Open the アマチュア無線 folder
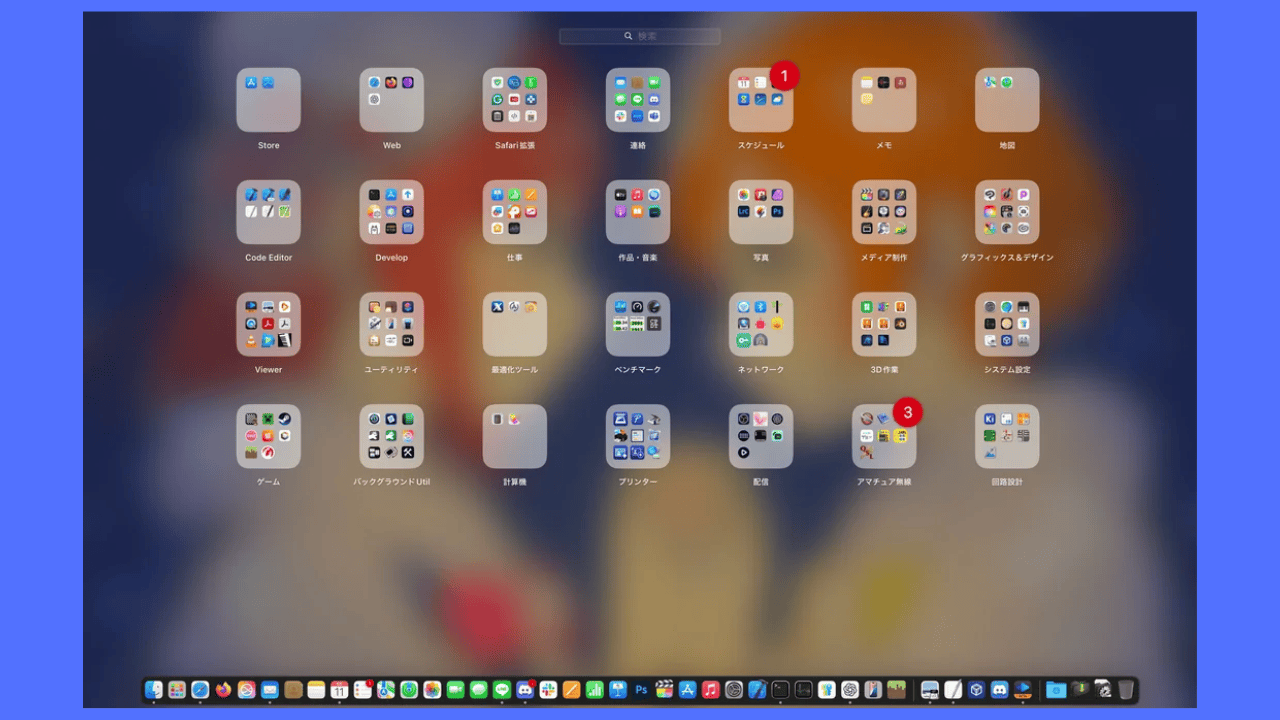This screenshot has height=720, width=1280. pos(883,436)
